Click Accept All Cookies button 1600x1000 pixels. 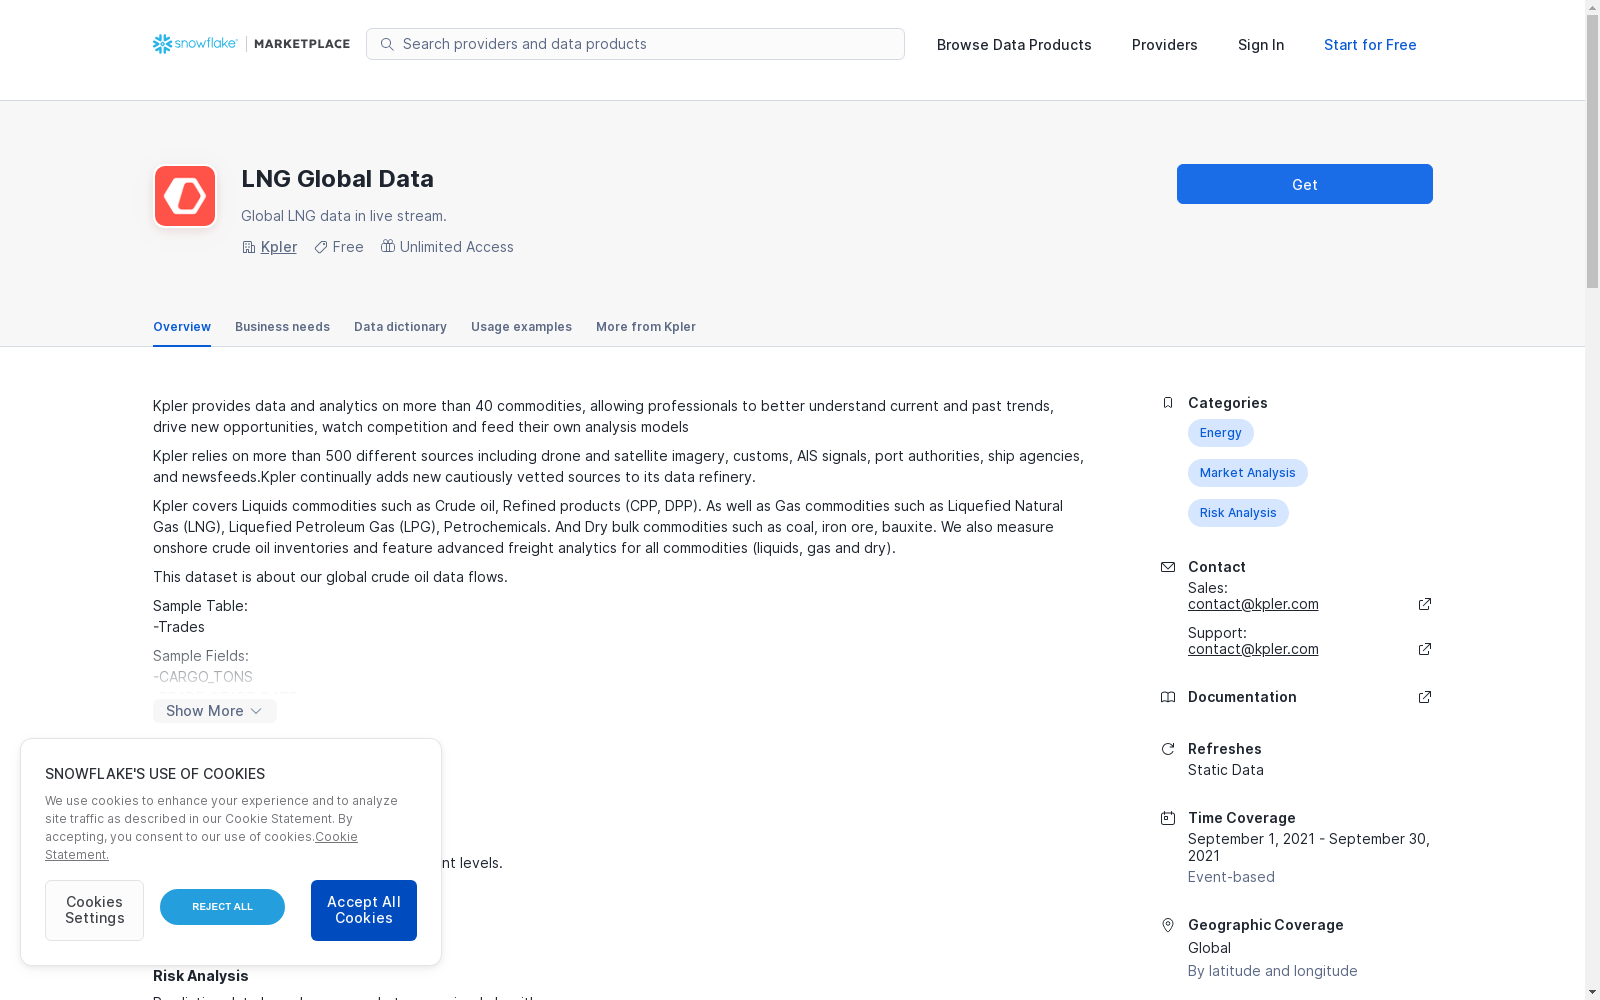364,910
